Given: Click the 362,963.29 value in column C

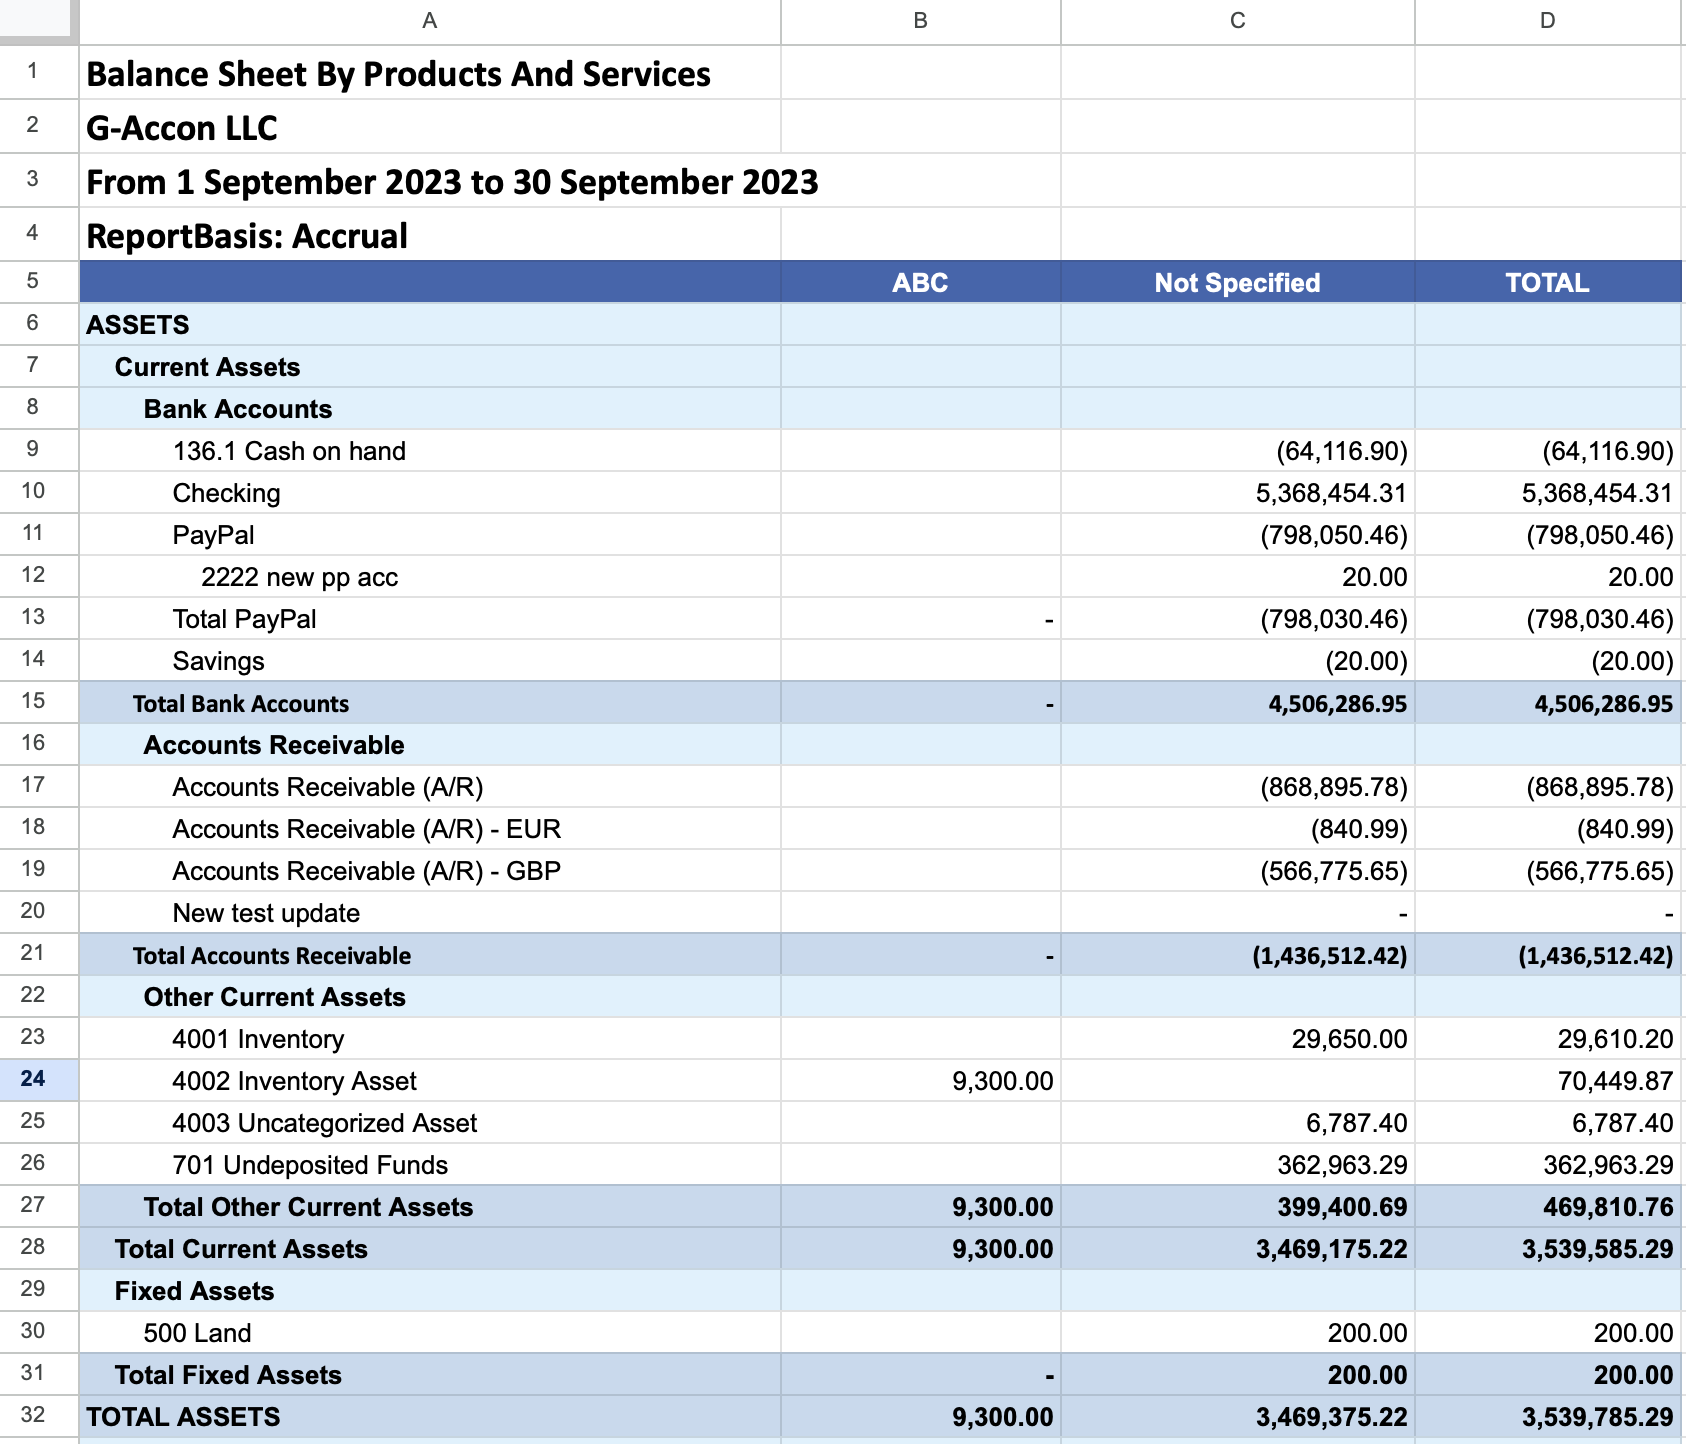Looking at the screenshot, I should [1237, 1164].
